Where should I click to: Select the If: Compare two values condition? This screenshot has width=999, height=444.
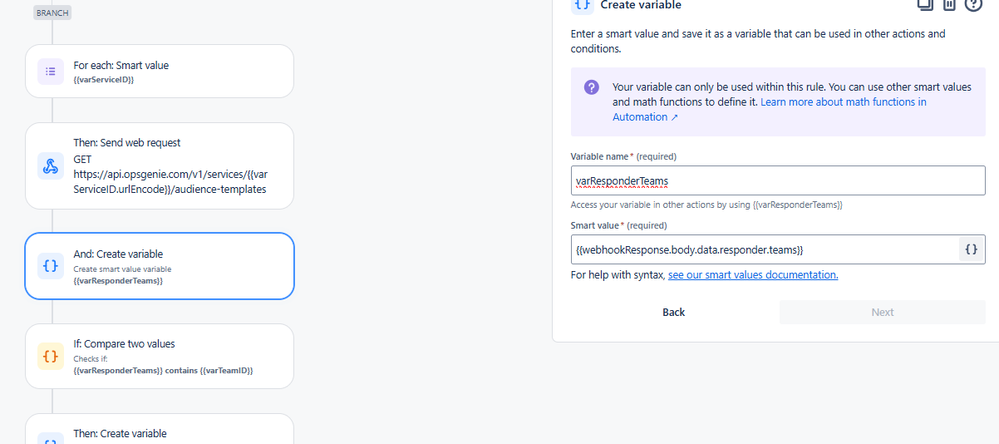click(x=159, y=356)
